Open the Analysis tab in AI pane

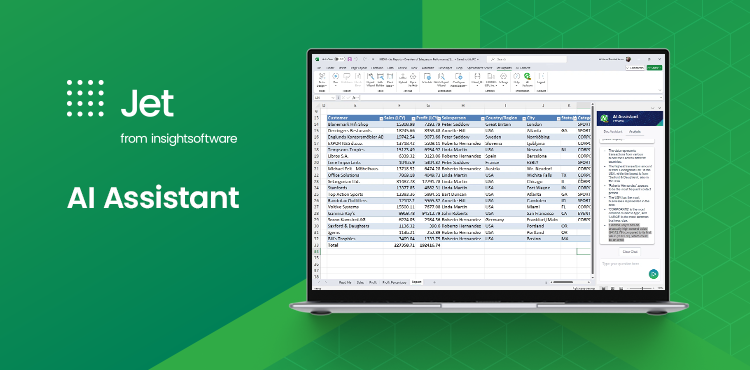(635, 131)
